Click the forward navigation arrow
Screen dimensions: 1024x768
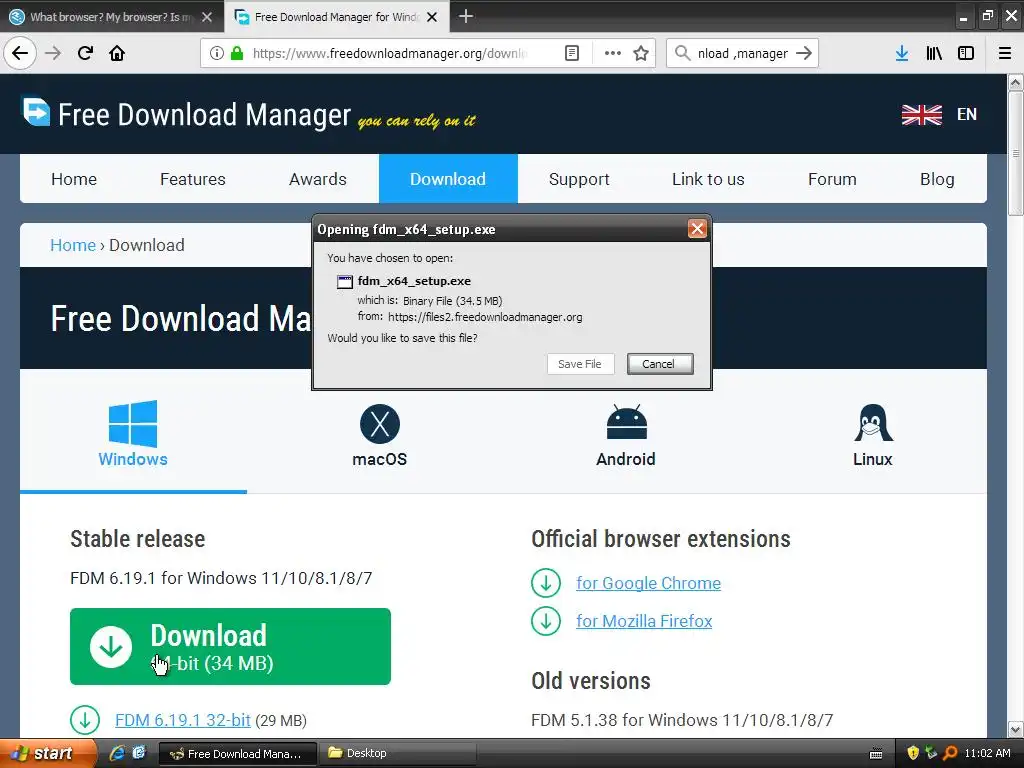click(53, 53)
